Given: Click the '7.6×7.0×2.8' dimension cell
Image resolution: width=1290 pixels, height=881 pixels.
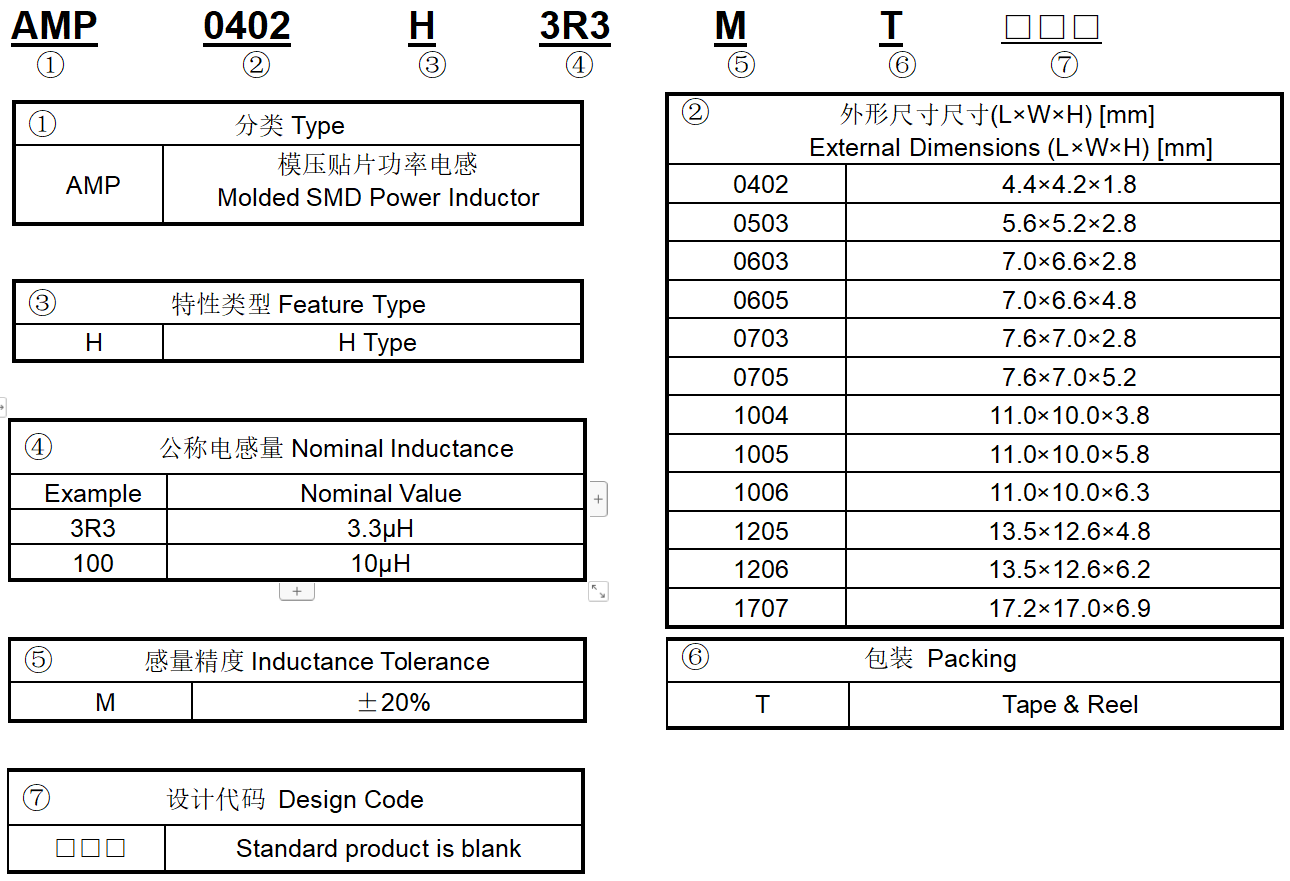Looking at the screenshot, I should (x=1064, y=338).
